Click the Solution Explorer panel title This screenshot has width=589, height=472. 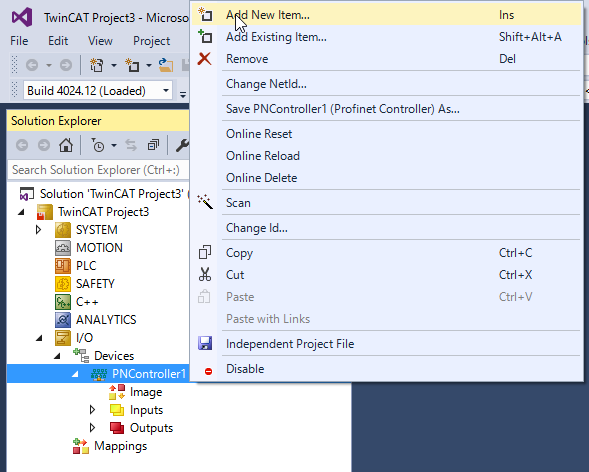pyautogui.click(x=56, y=121)
